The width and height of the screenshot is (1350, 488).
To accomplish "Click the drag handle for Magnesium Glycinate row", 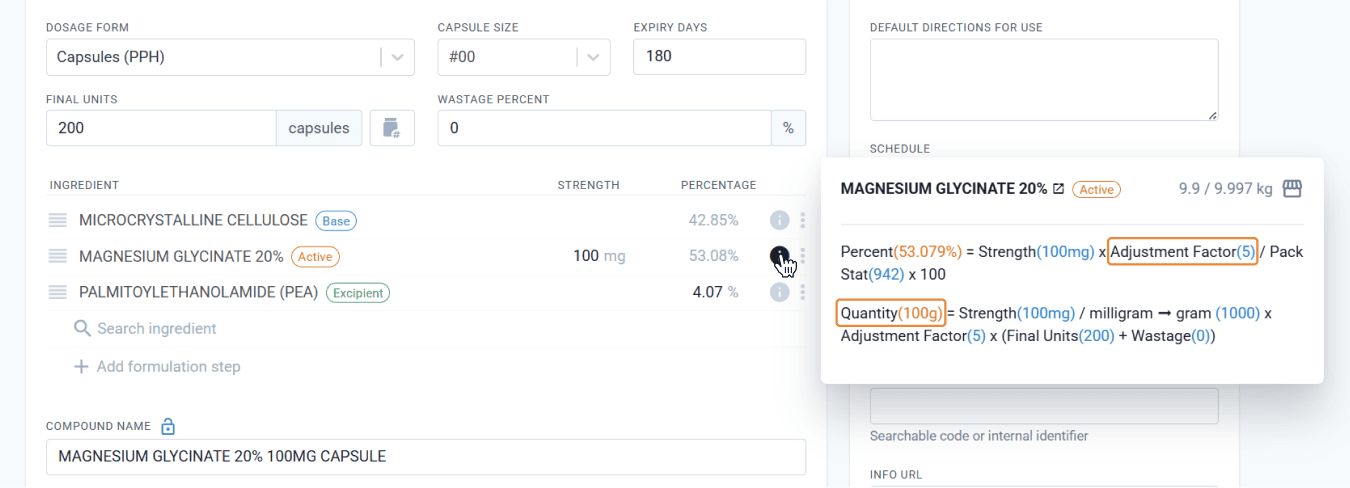I will point(58,256).
